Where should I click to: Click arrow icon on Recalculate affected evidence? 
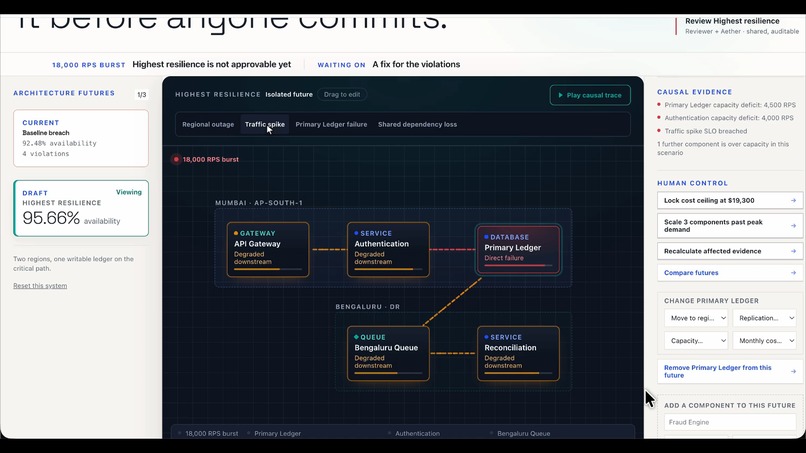coord(793,251)
